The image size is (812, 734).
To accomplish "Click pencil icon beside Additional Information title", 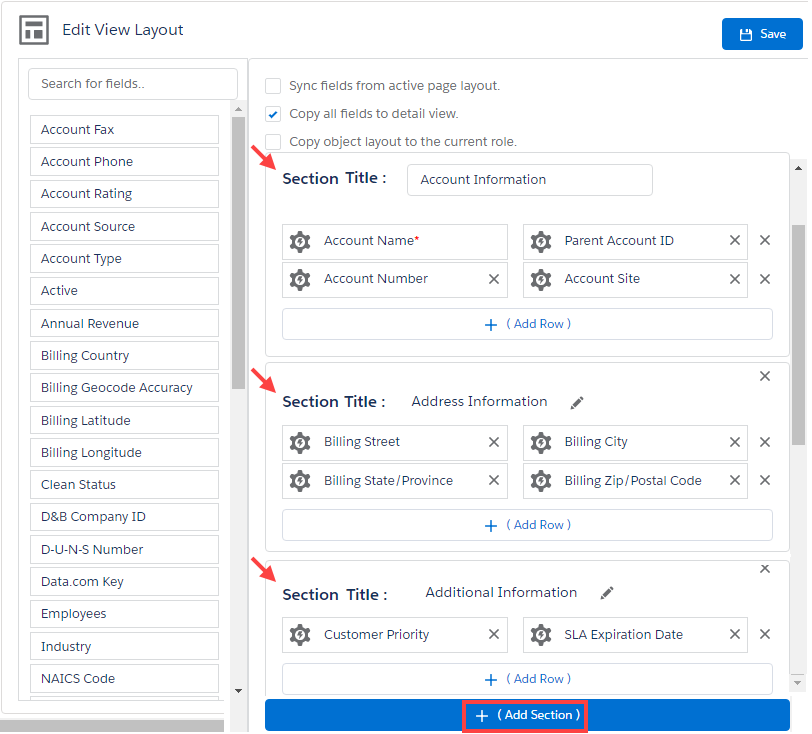I will [x=606, y=593].
